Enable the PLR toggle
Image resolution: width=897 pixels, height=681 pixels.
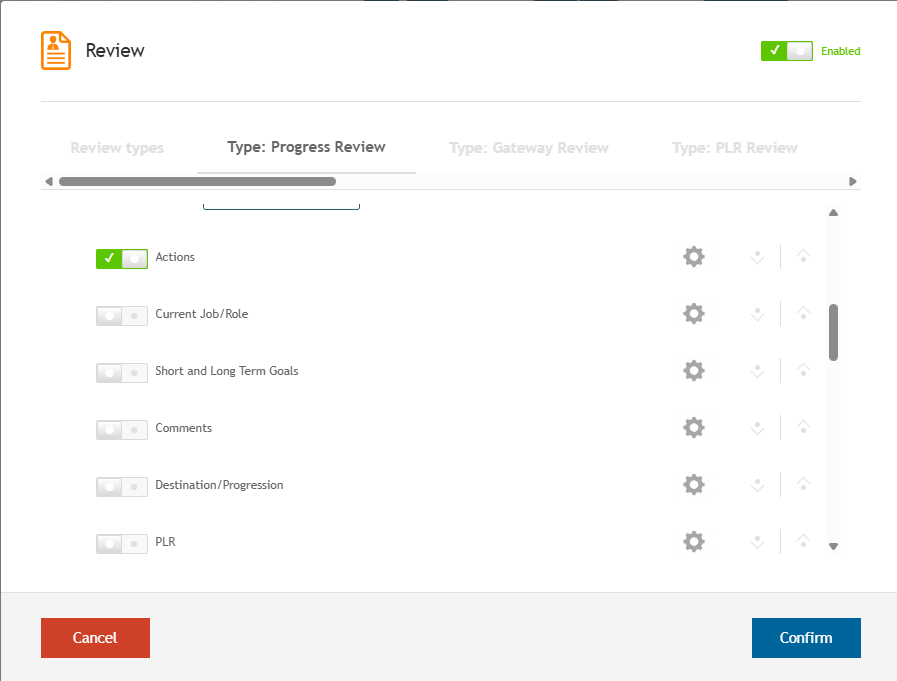point(122,543)
